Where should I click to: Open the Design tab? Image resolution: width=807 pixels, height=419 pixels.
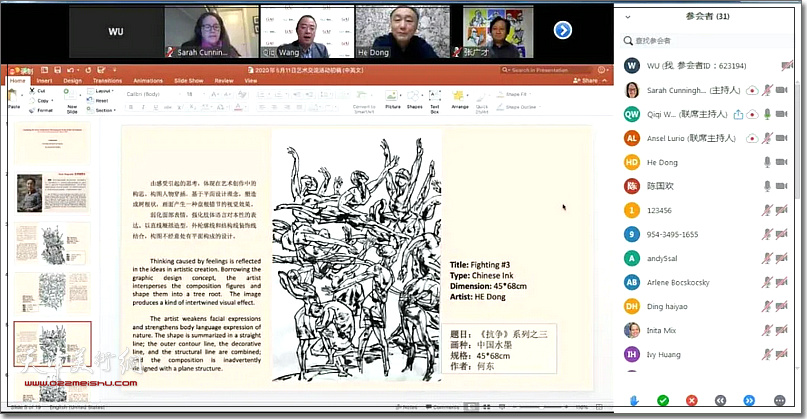click(x=73, y=81)
